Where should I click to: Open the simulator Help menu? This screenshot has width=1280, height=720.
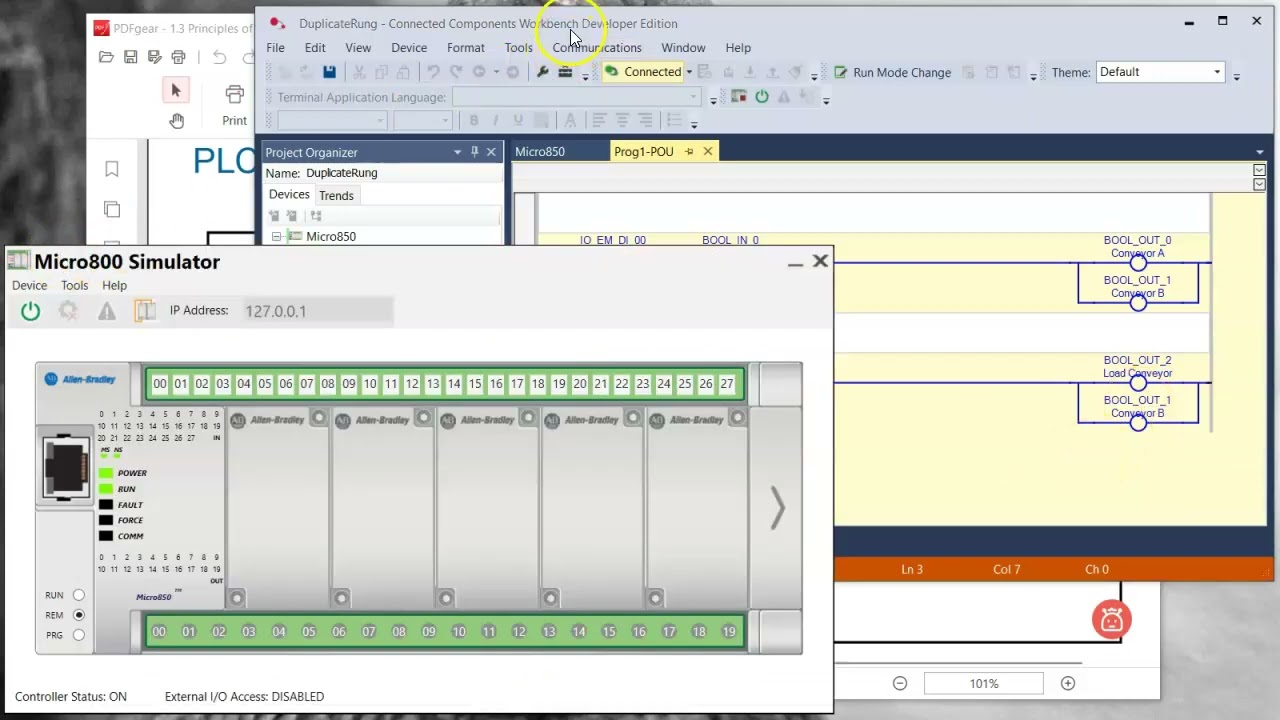114,286
